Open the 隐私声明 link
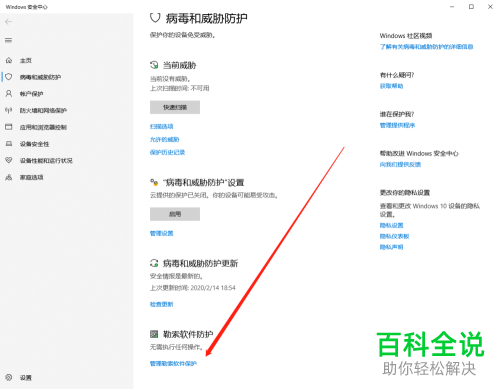This screenshot has width=500, height=389. tap(392, 247)
